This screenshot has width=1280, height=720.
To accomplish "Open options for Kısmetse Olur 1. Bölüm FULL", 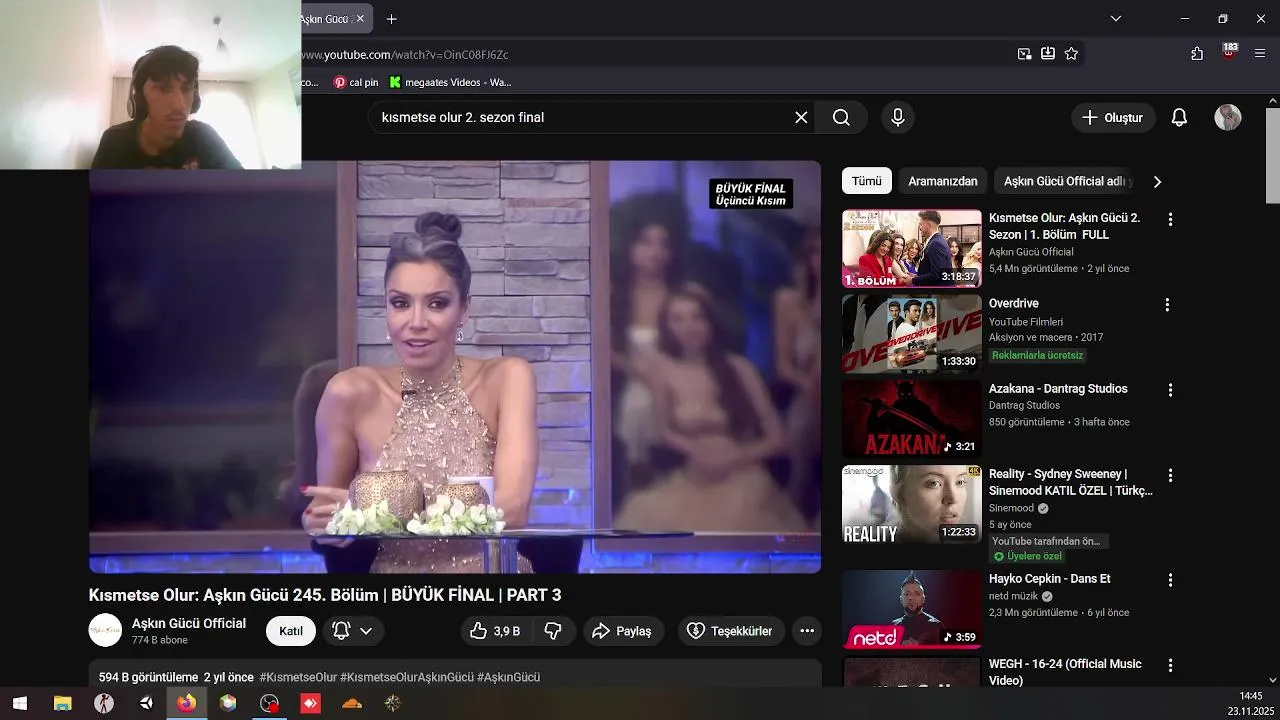I will pos(1169,219).
